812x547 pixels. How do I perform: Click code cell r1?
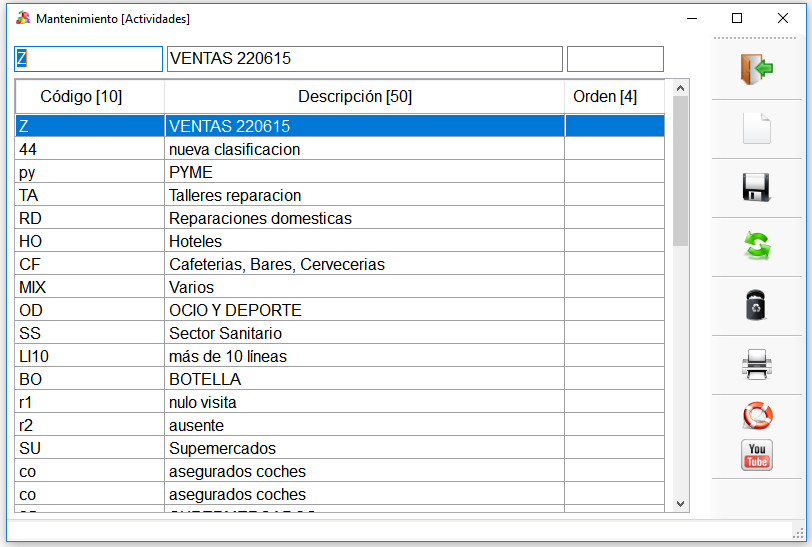coord(90,402)
